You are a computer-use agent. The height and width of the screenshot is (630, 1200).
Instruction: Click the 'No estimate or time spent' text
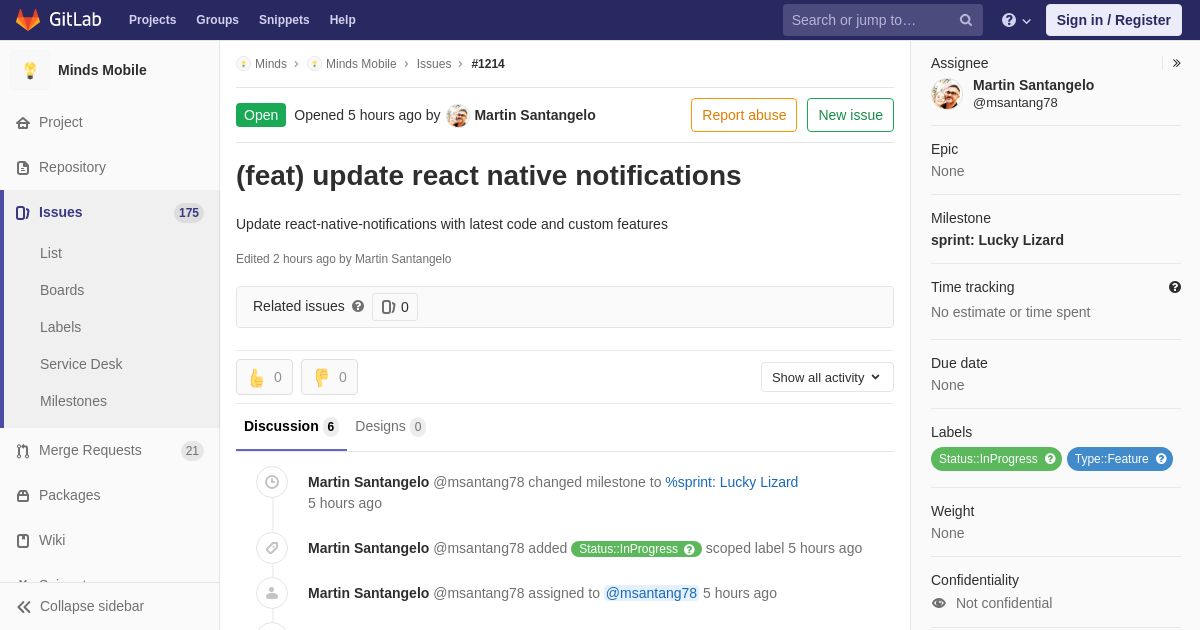pos(1010,312)
